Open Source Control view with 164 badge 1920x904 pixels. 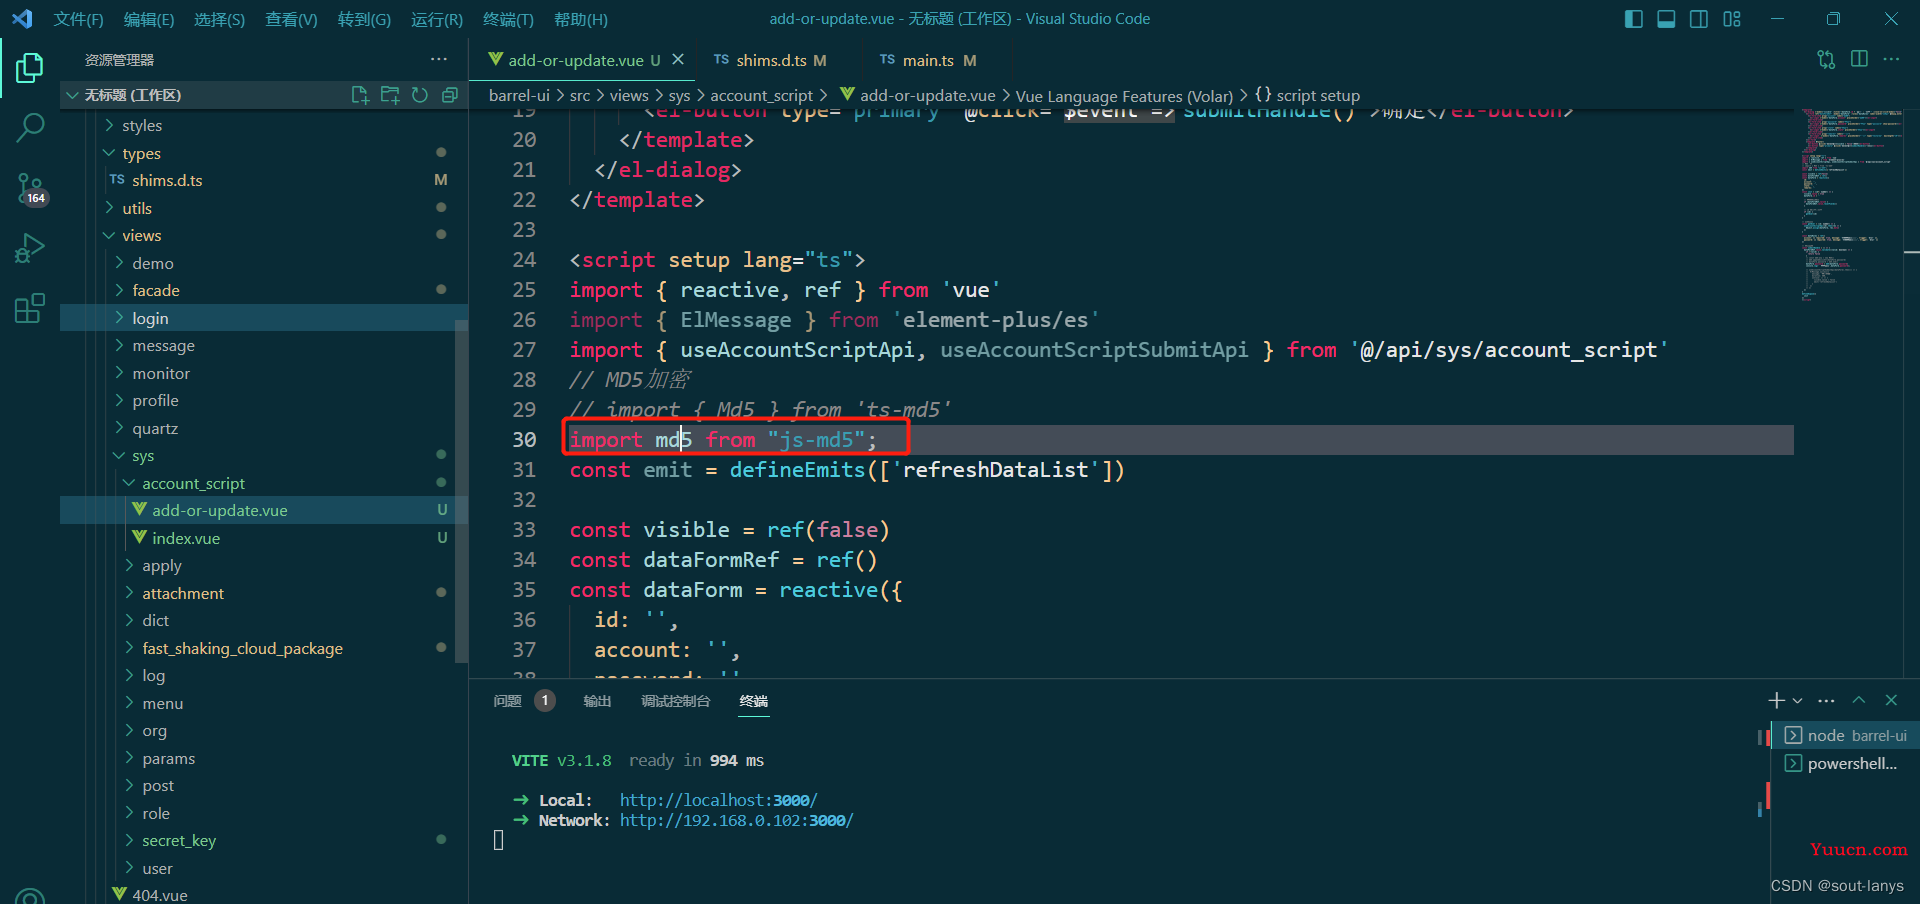pyautogui.click(x=30, y=187)
